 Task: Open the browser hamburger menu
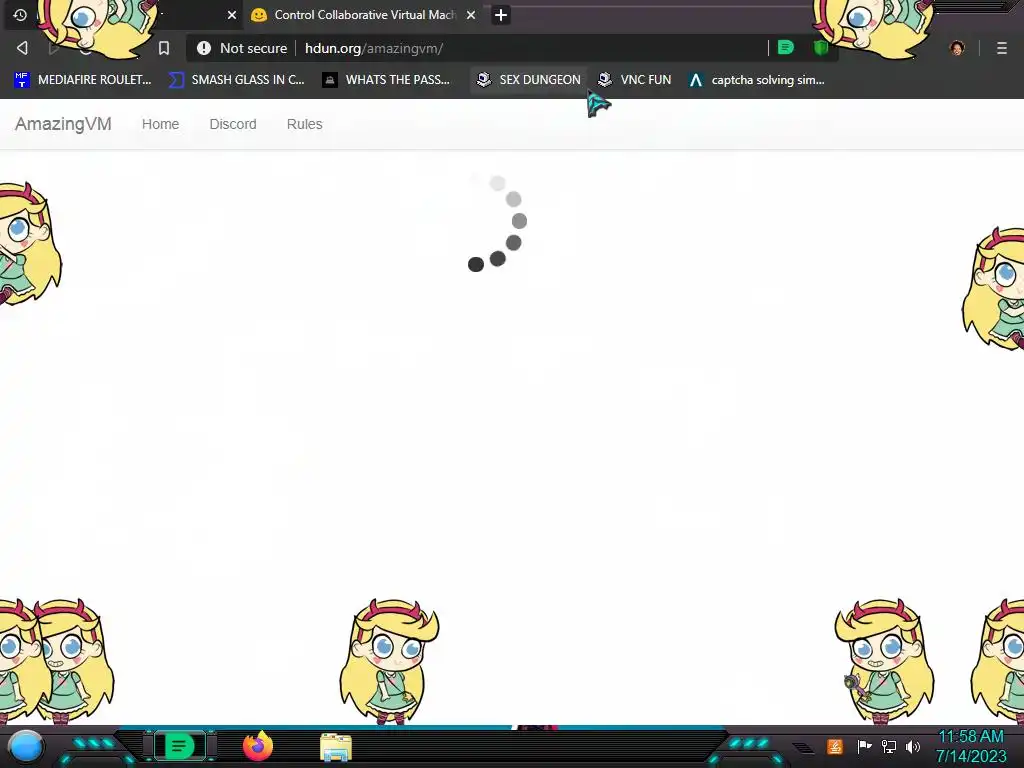tap(1002, 48)
